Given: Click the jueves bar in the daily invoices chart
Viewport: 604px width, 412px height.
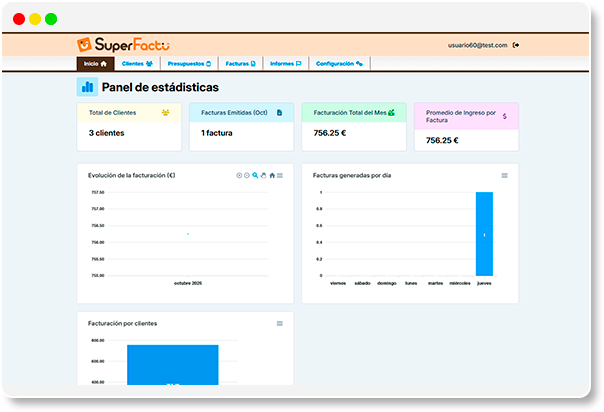Looking at the screenshot, I should (484, 234).
